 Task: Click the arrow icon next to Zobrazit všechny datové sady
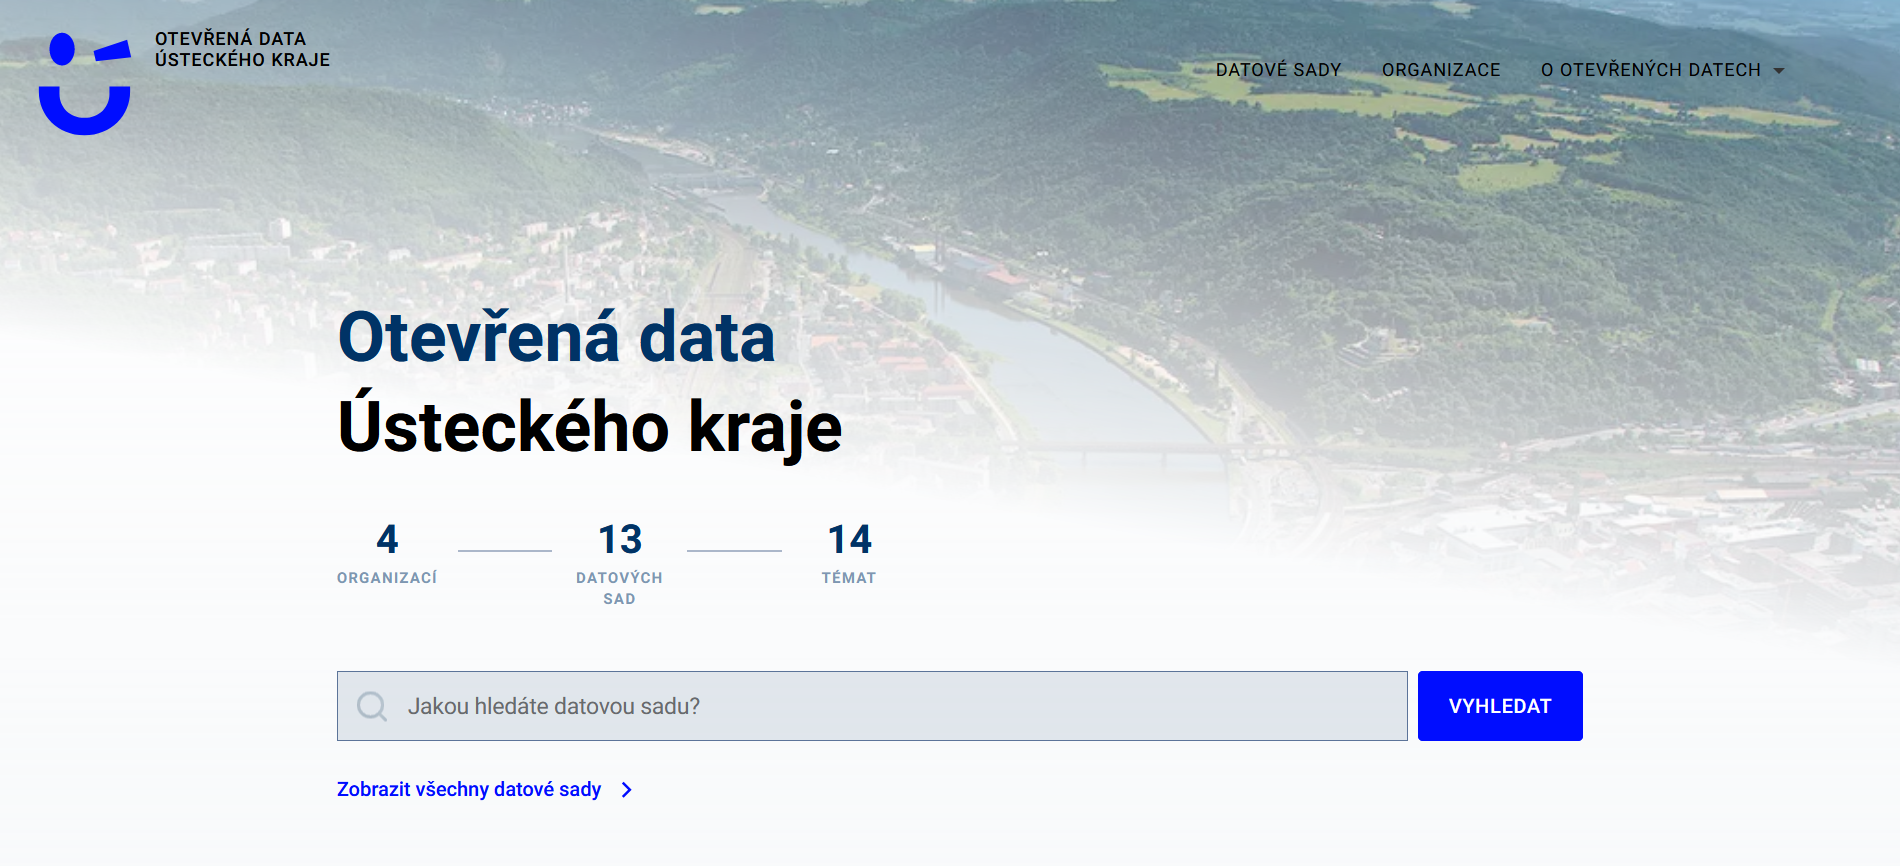pyautogui.click(x=627, y=790)
